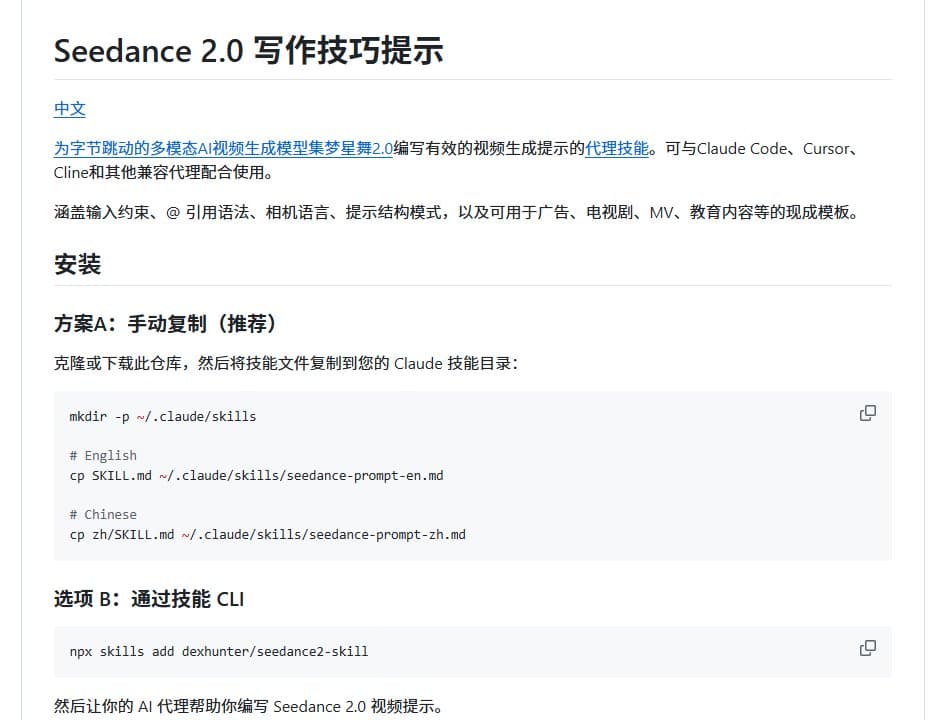The height and width of the screenshot is (720, 932).
Task: Click the sentence 克隆或下载此仓库
Action: pyautogui.click(x=286, y=363)
